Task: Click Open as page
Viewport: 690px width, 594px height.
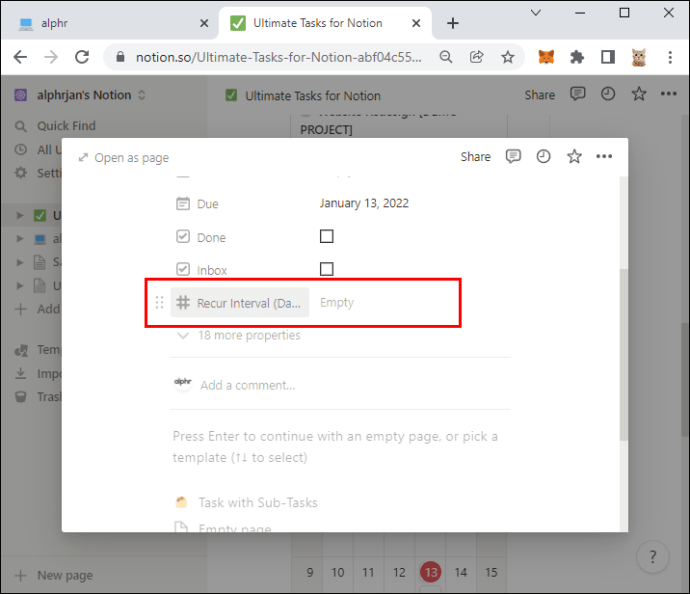Action: [124, 158]
